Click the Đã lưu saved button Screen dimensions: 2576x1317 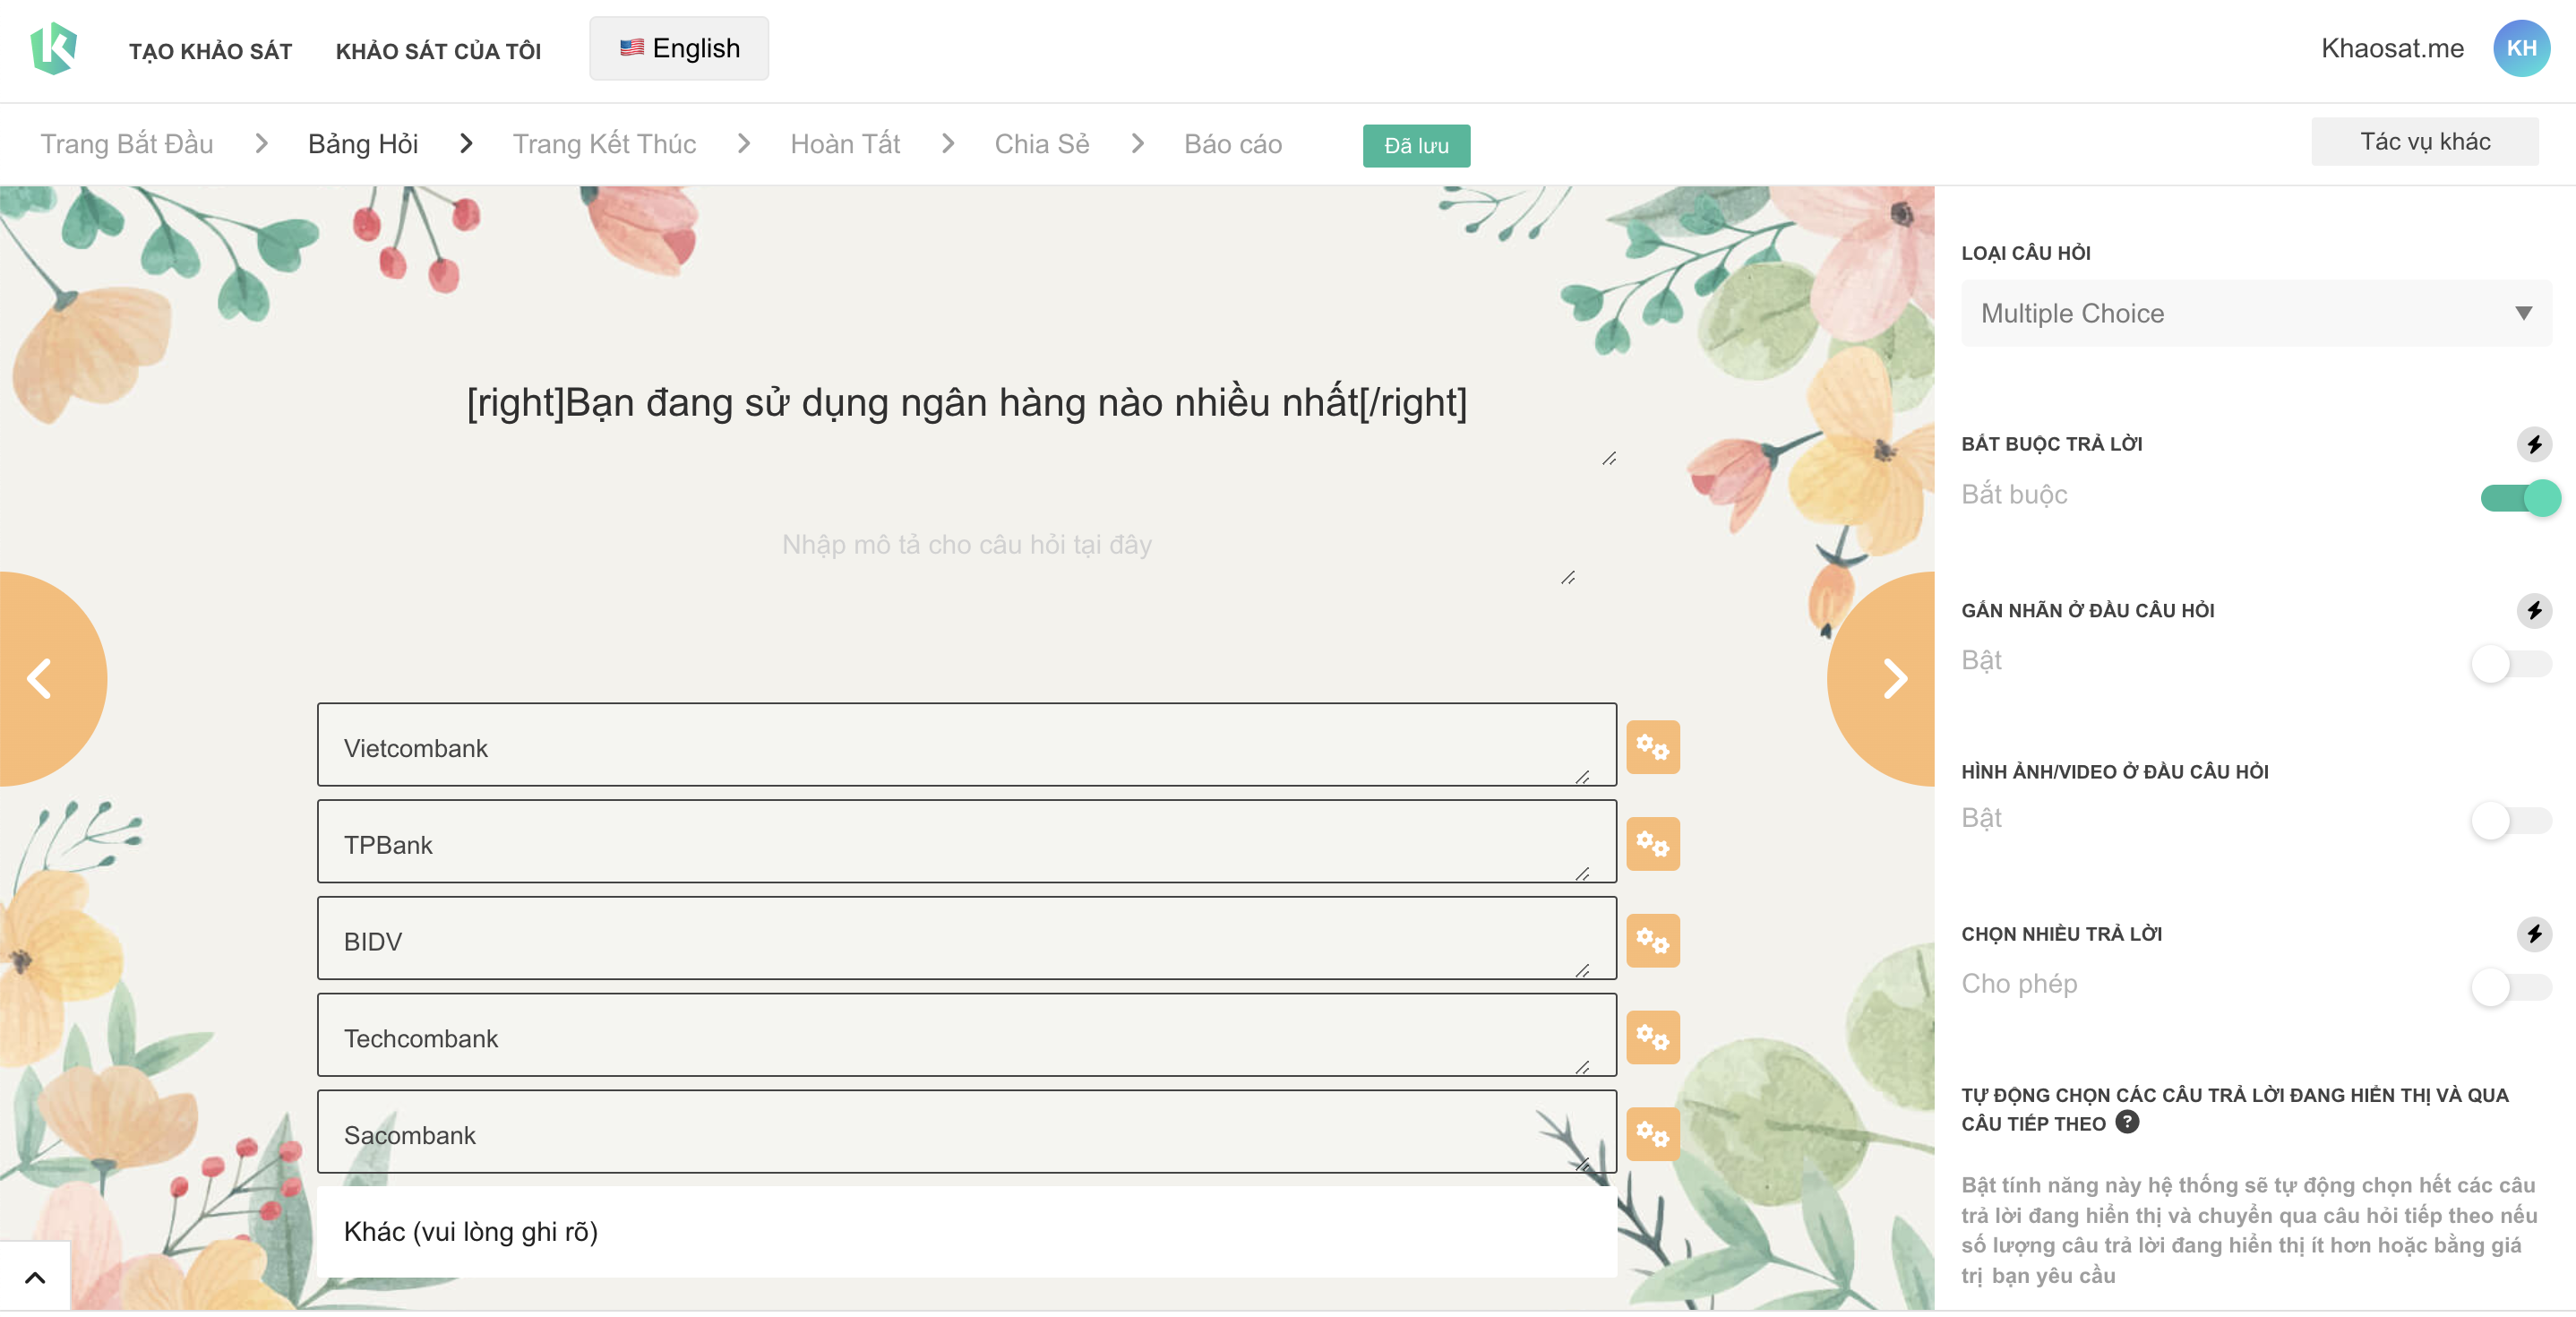pyautogui.click(x=1416, y=146)
